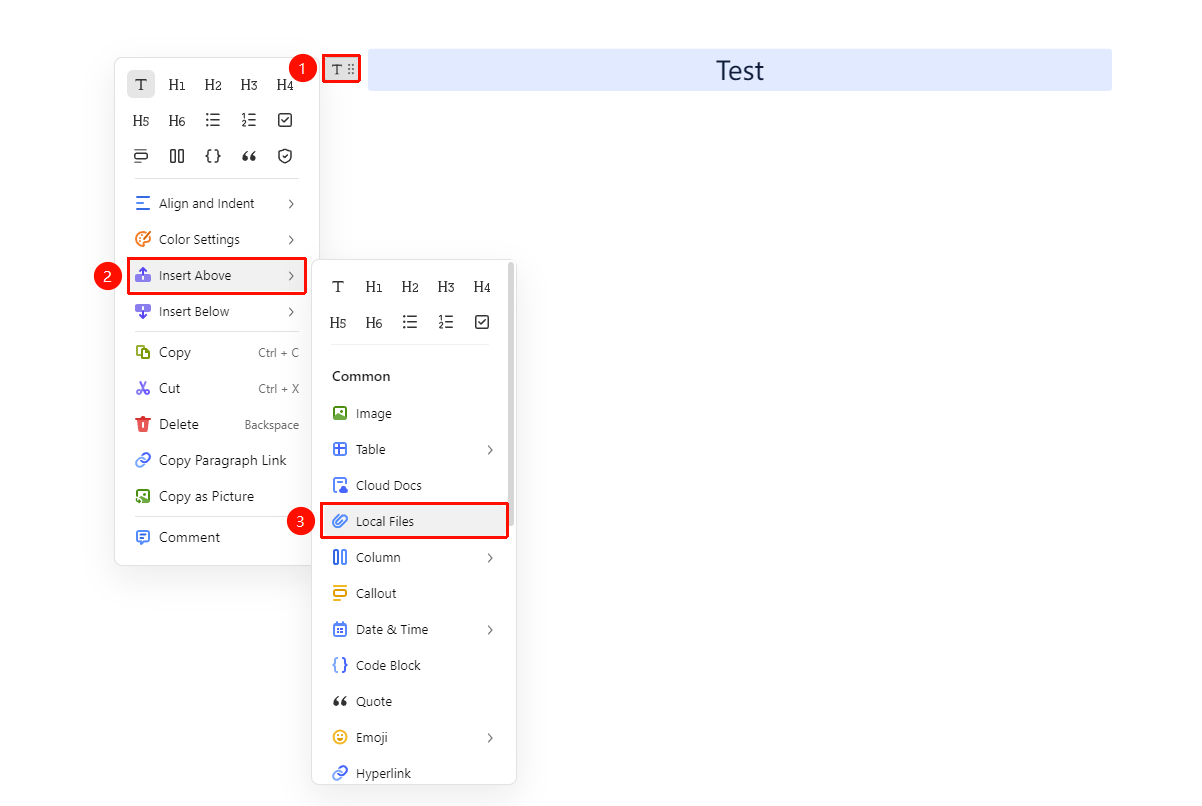Convert block to H5 in the block menu
This screenshot has width=1202, height=806.
pyautogui.click(x=141, y=120)
